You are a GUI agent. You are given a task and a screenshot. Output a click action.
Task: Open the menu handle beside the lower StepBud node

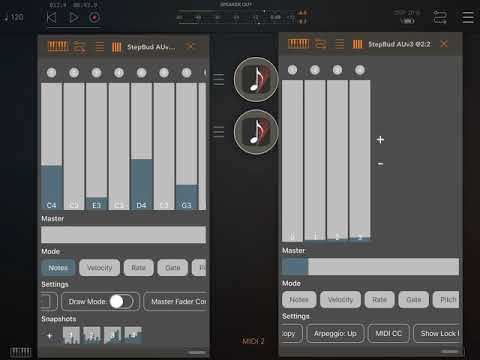219,132
